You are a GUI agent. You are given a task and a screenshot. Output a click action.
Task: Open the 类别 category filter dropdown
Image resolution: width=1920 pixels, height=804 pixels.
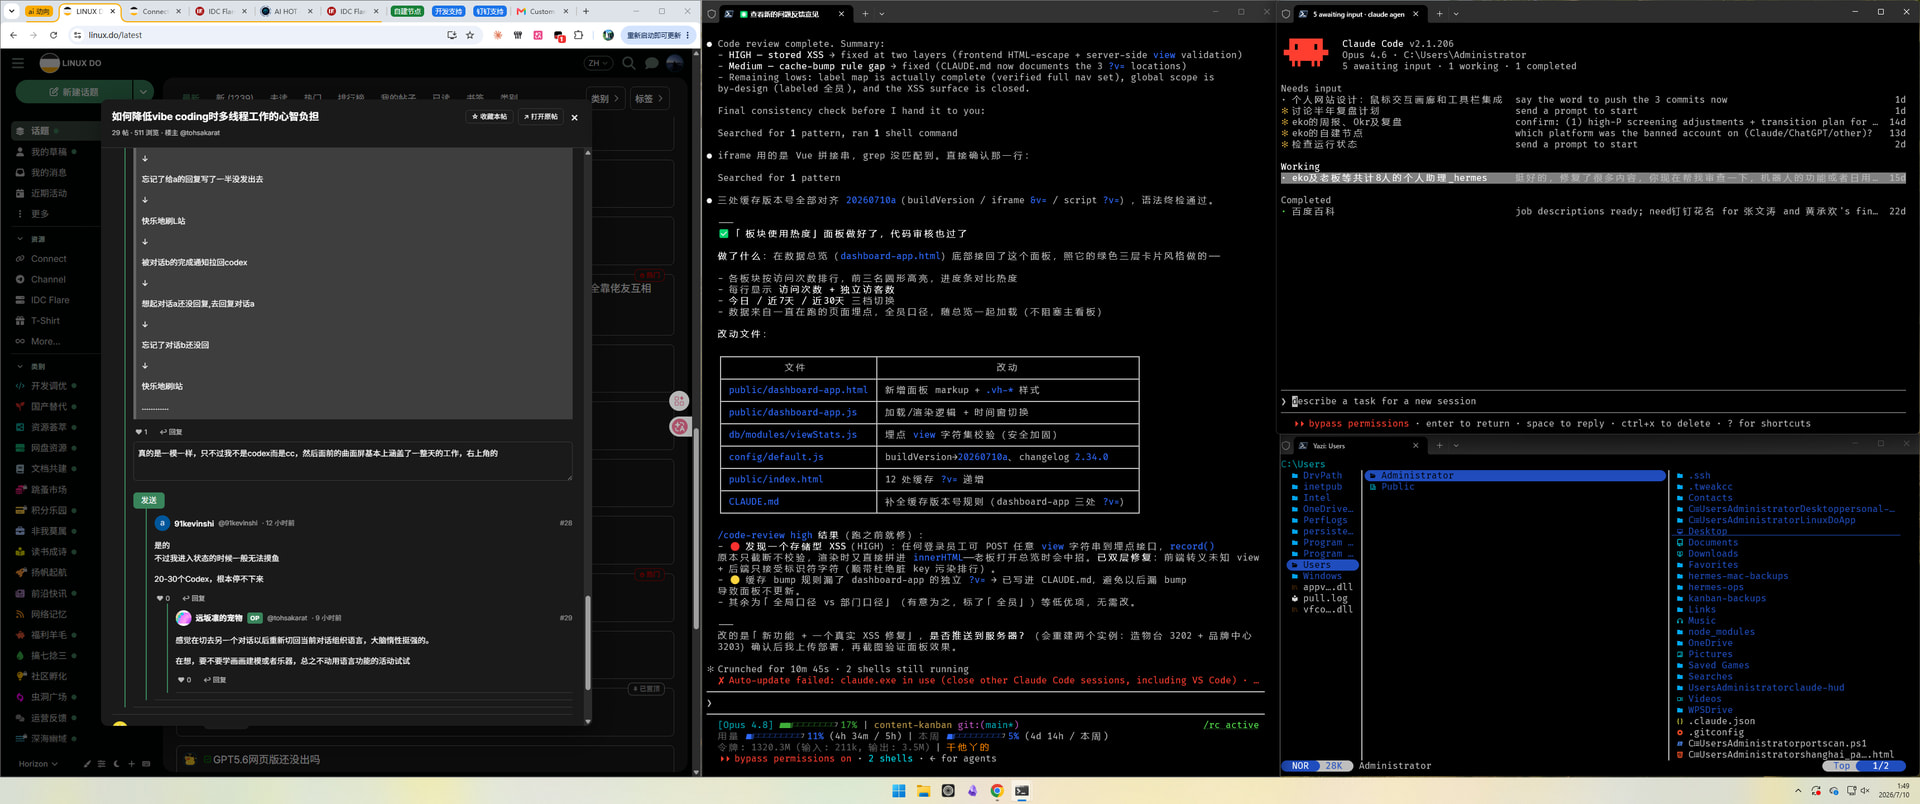click(605, 99)
